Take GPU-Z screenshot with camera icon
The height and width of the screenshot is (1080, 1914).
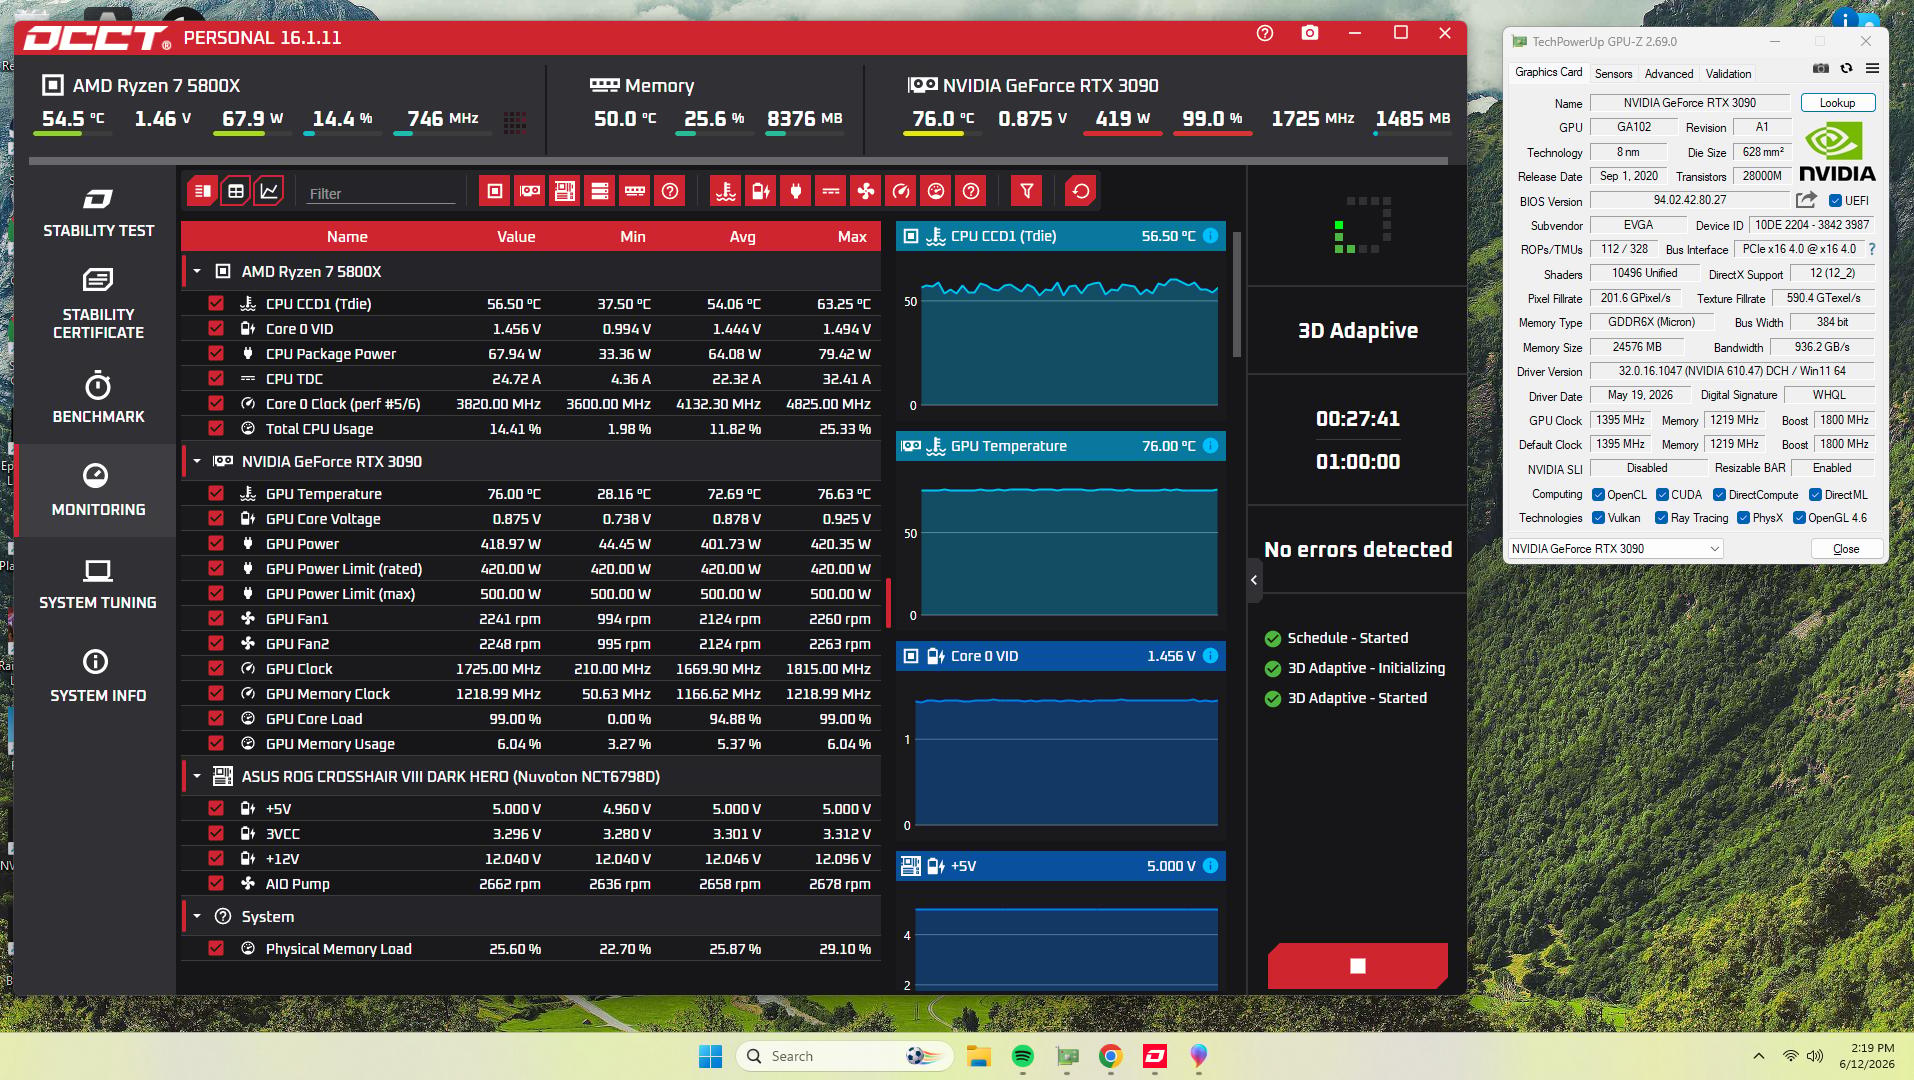1821,68
